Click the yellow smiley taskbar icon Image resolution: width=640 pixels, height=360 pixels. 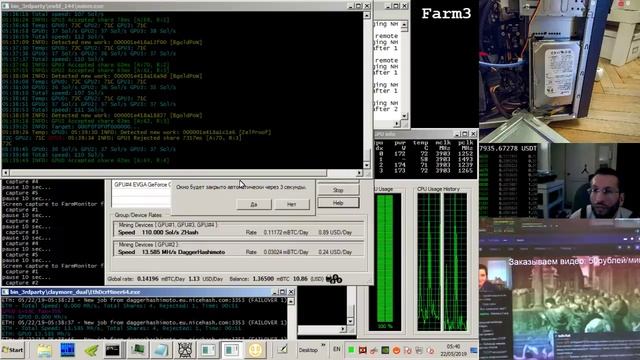(256, 350)
